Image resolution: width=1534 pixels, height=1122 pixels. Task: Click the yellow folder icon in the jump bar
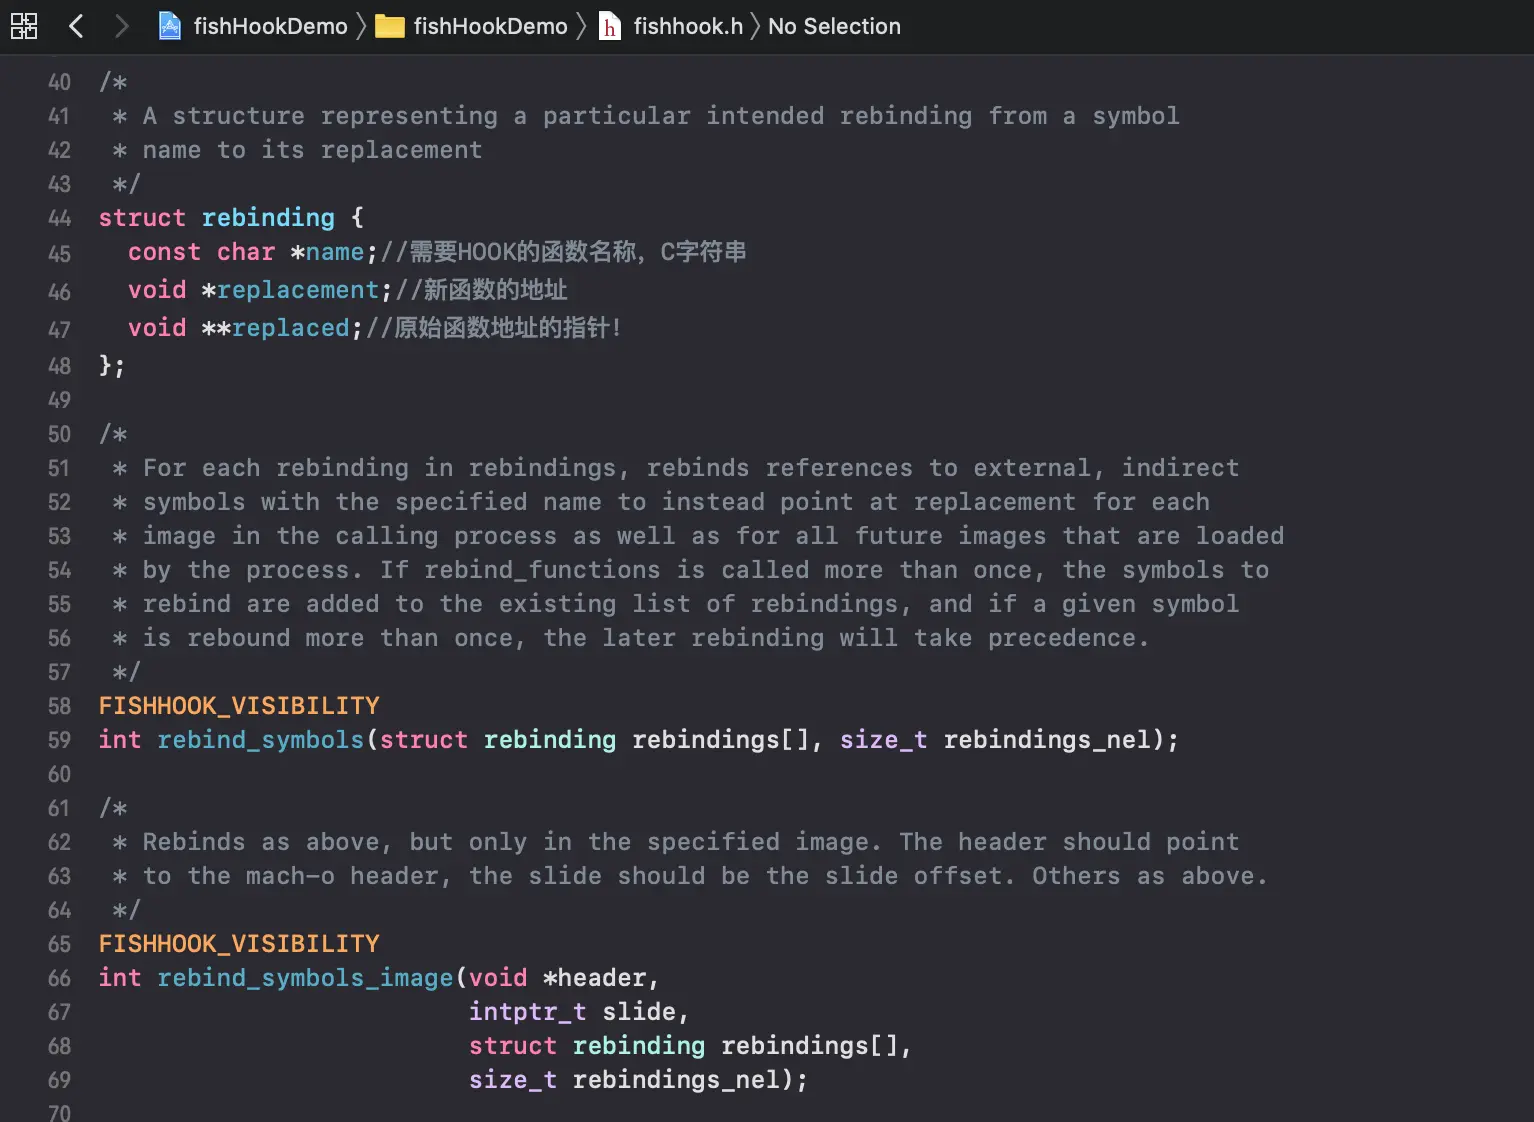tap(389, 26)
